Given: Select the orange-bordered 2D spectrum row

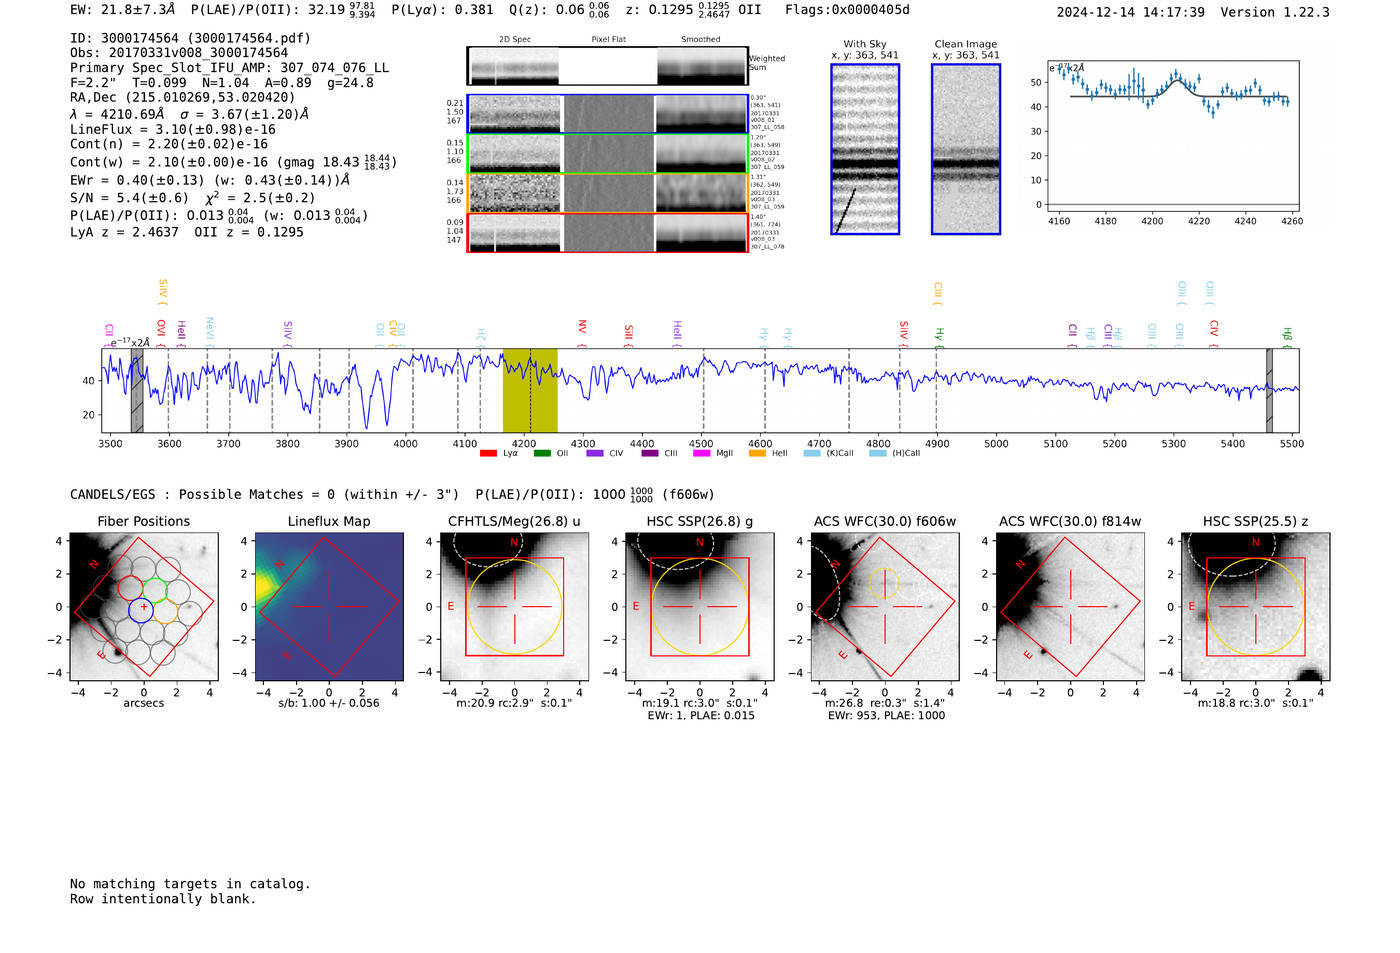Looking at the screenshot, I should (x=608, y=193).
